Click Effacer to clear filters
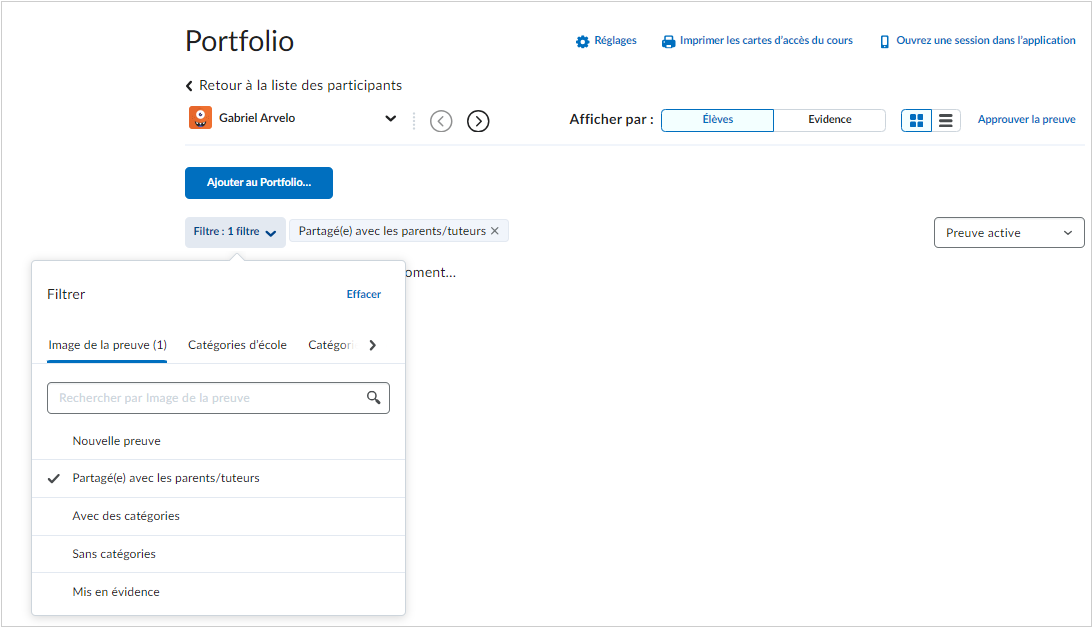 [x=364, y=294]
